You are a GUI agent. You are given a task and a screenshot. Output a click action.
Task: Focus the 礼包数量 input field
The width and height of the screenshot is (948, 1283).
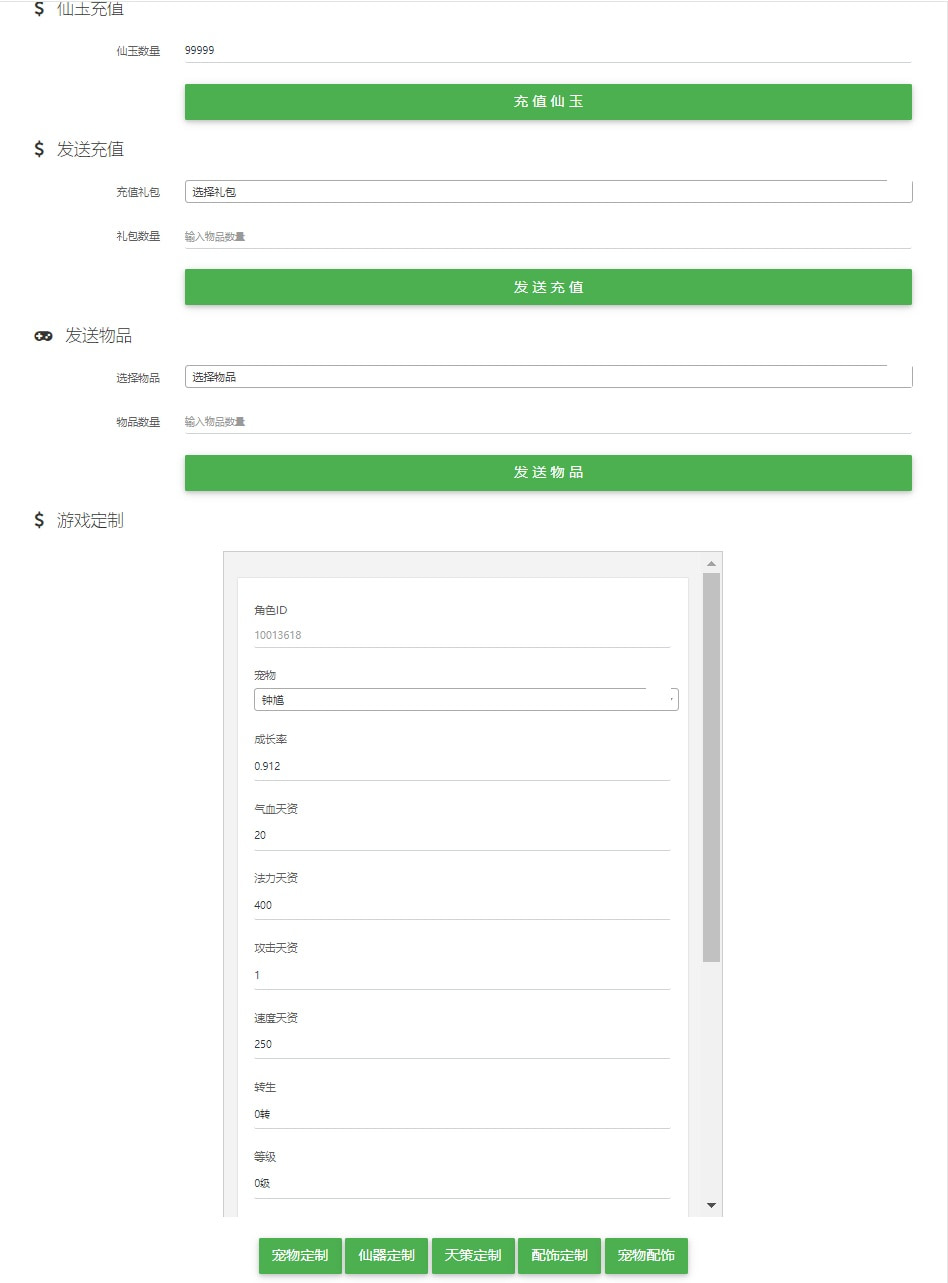pos(548,237)
